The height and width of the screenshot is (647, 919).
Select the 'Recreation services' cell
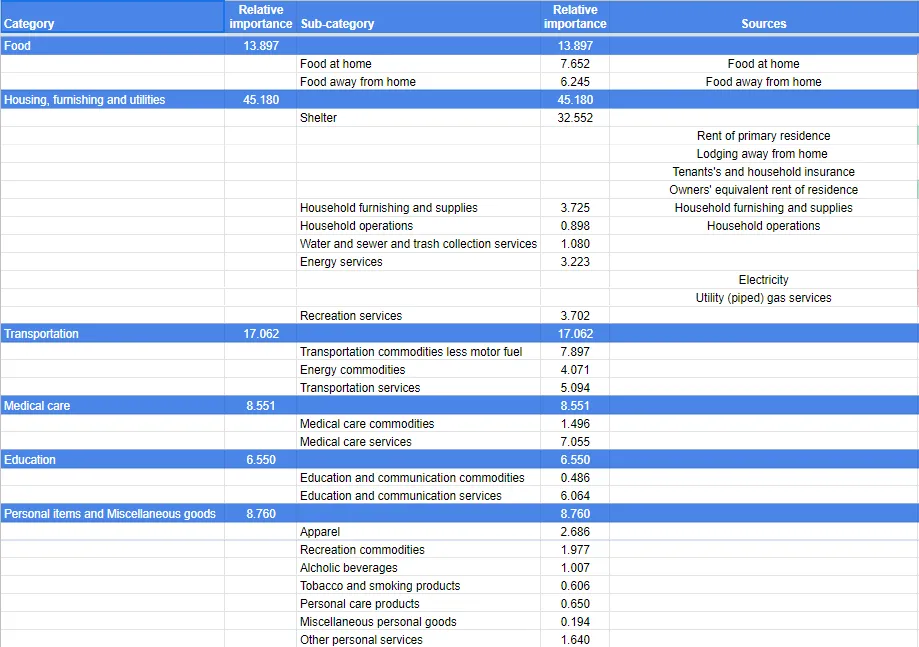418,316
